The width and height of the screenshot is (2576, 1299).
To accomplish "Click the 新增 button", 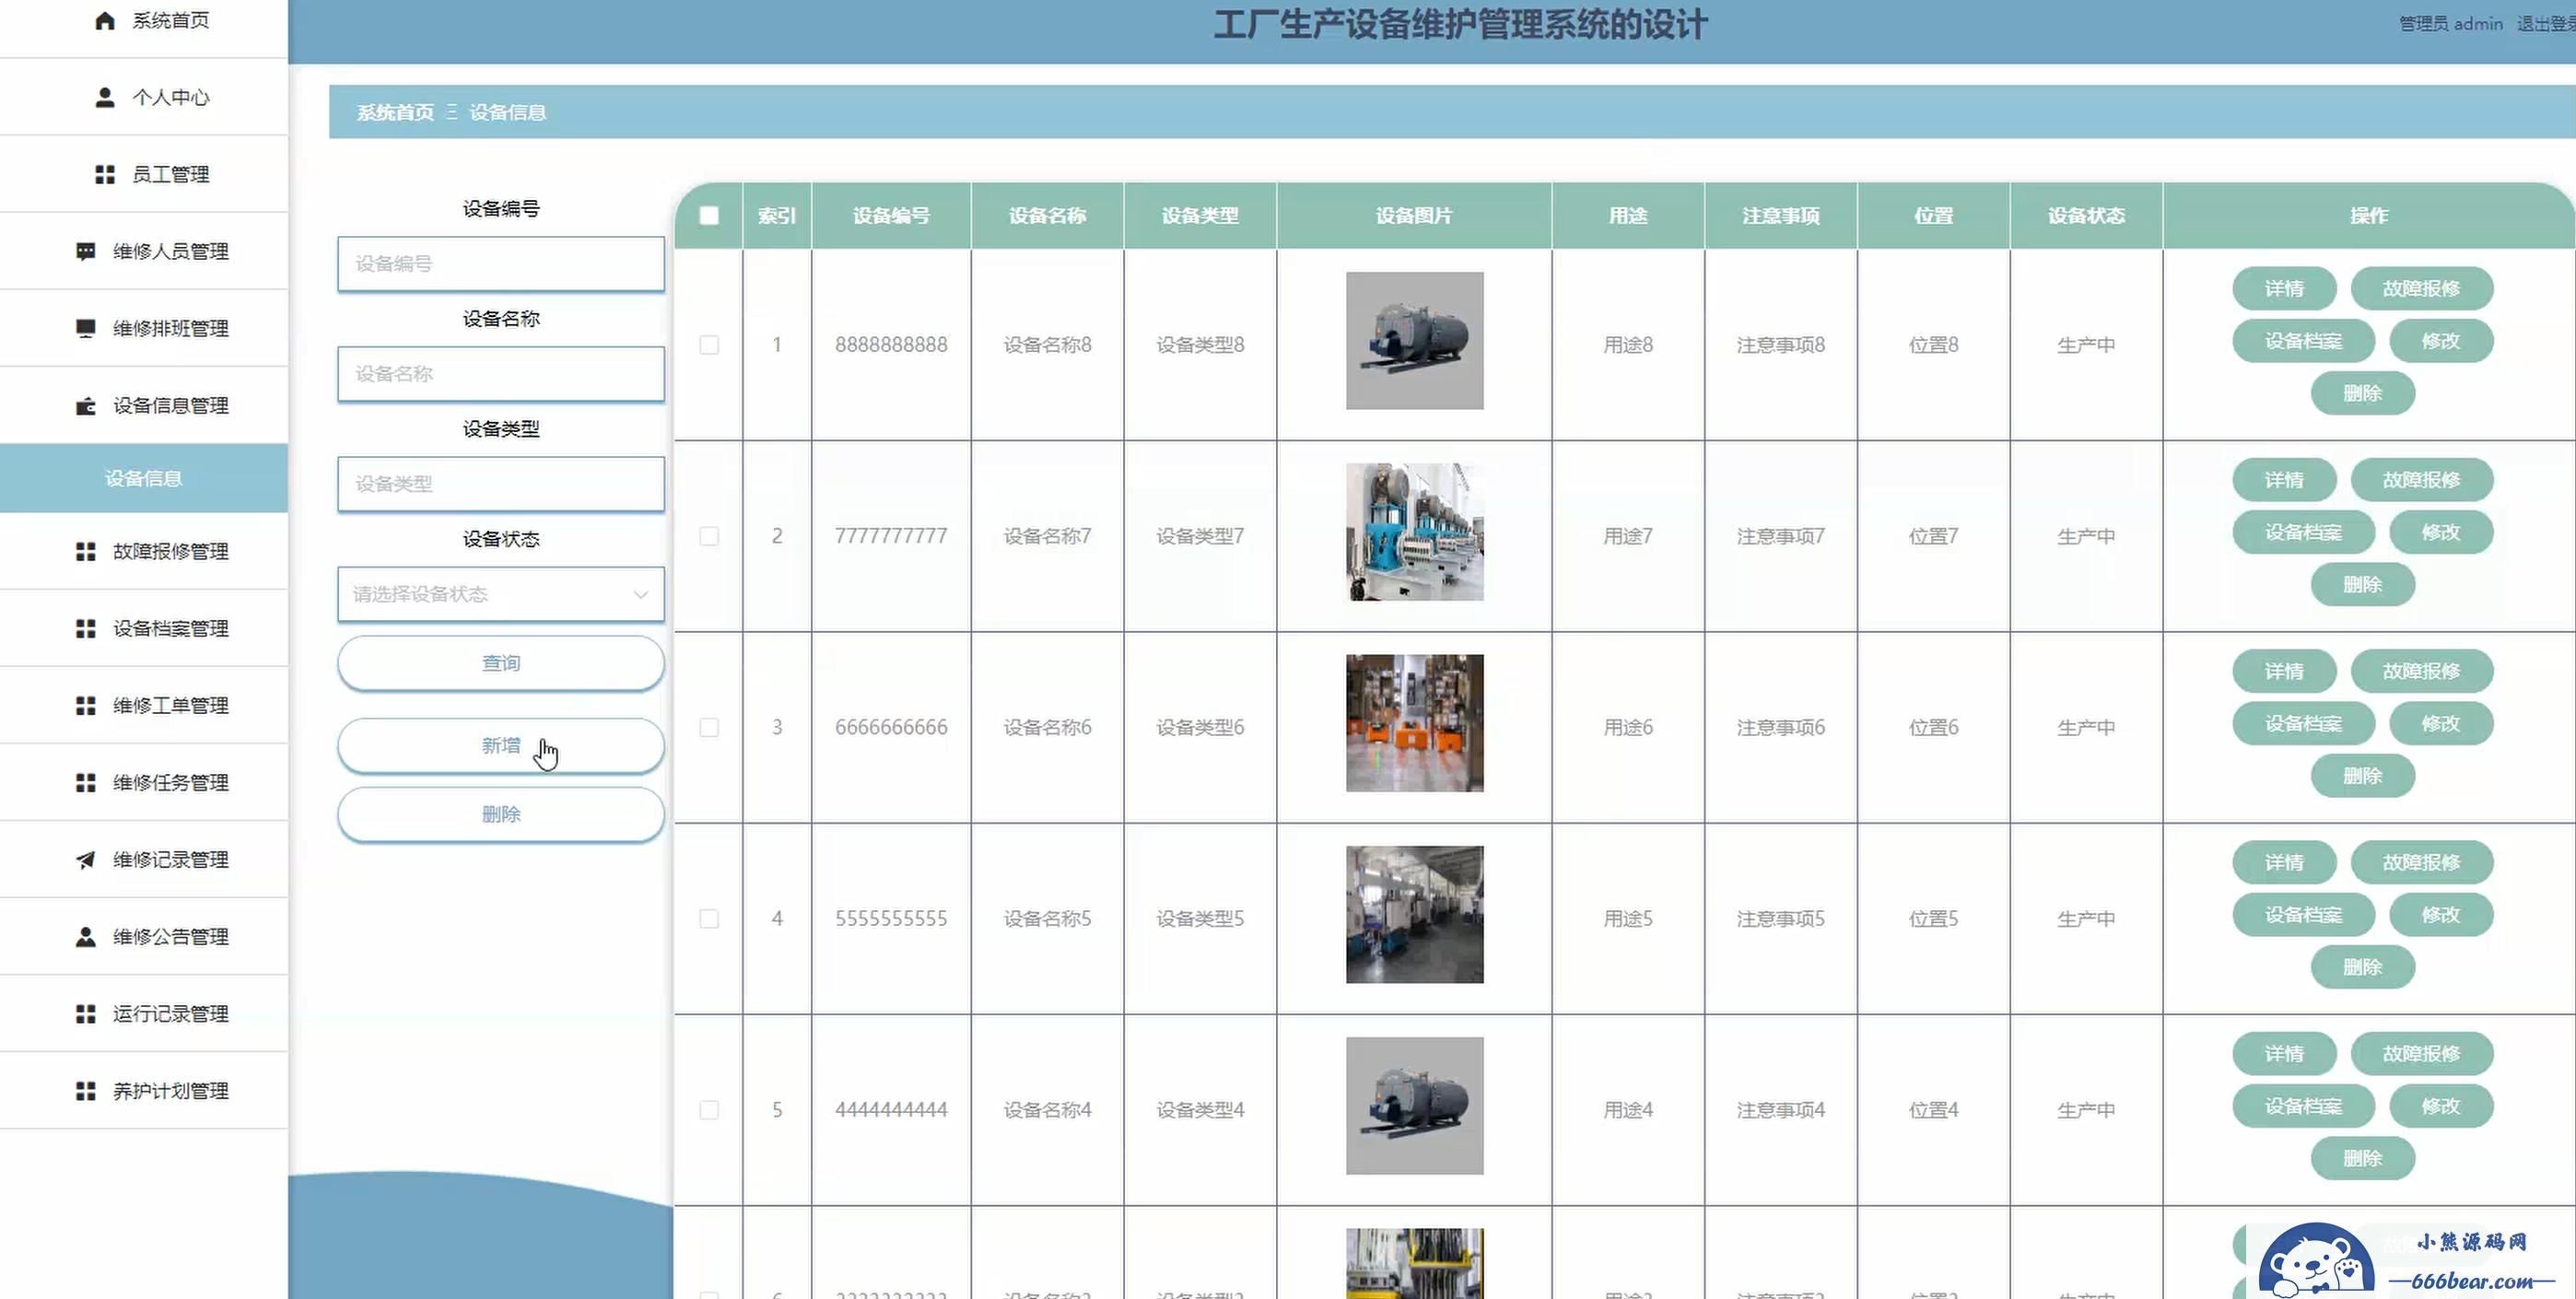I will [x=500, y=745].
